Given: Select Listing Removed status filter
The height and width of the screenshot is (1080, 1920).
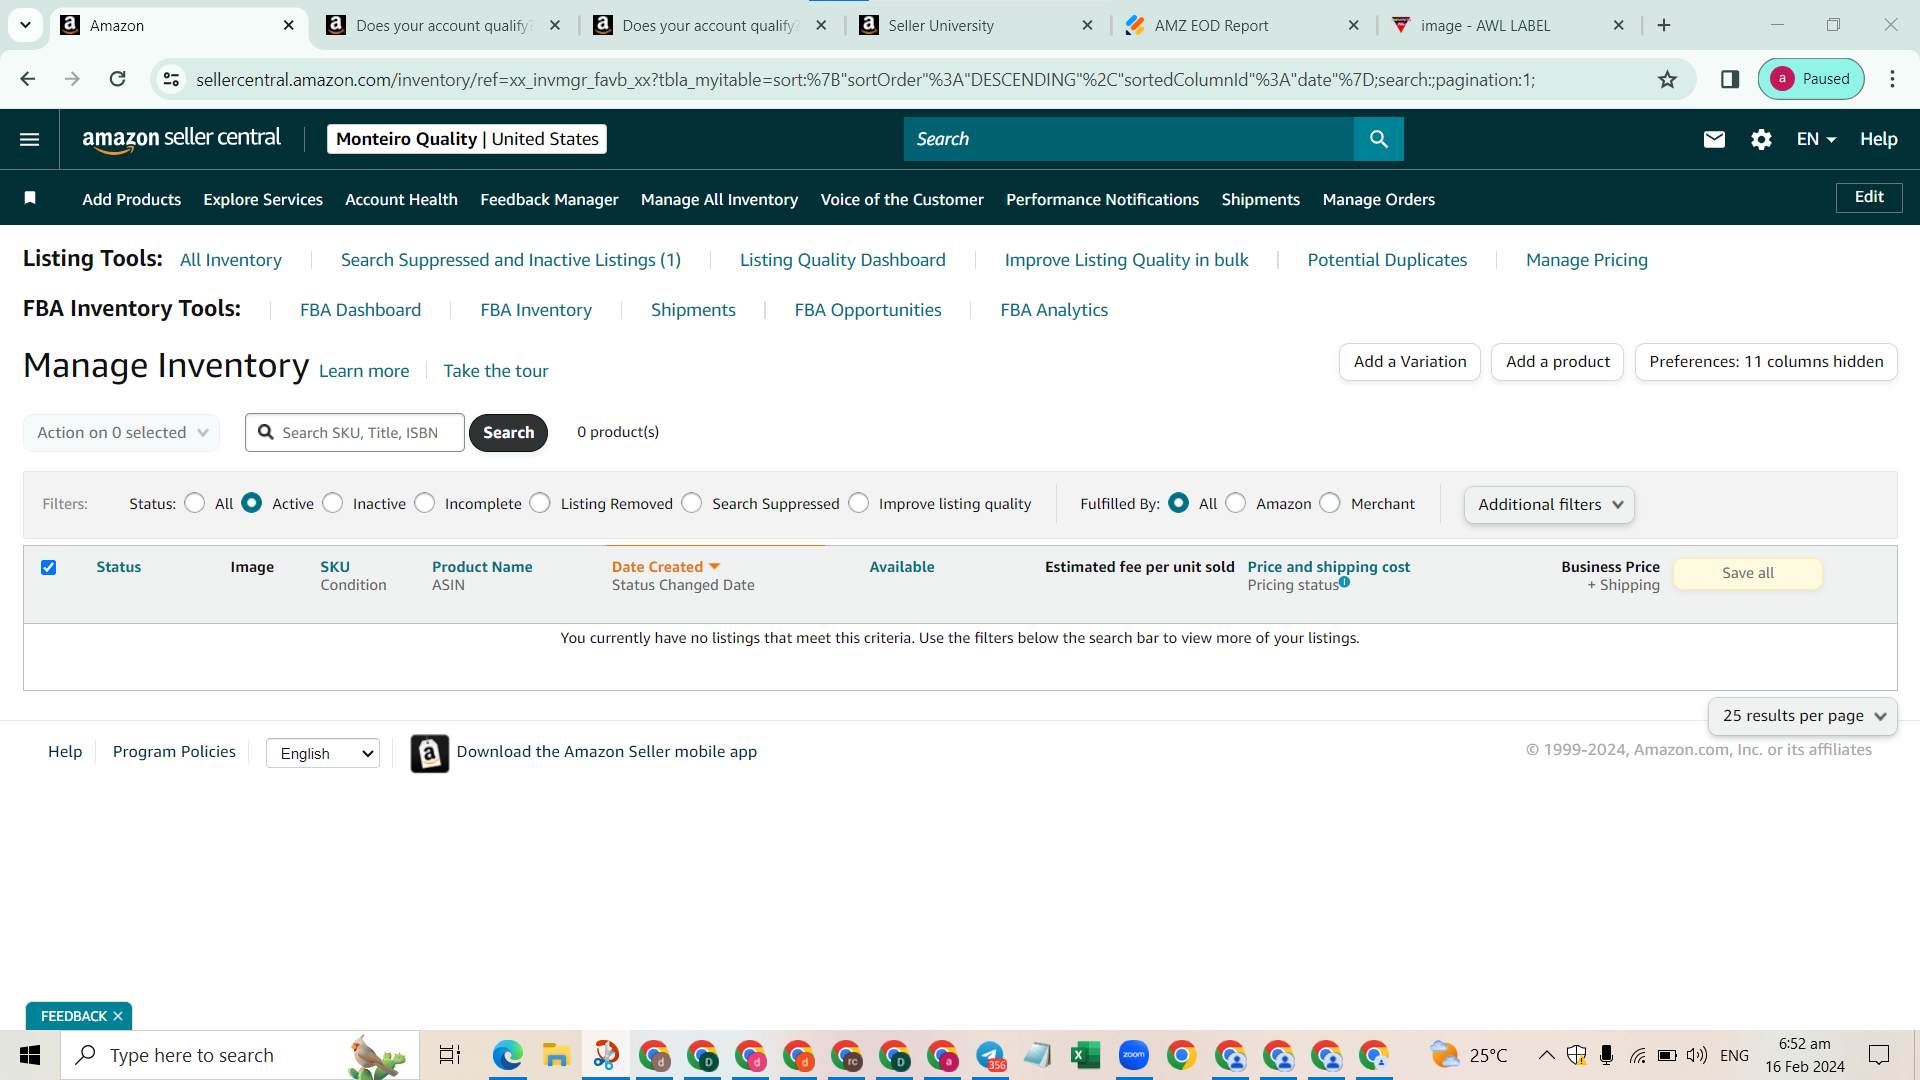Looking at the screenshot, I should (540, 503).
